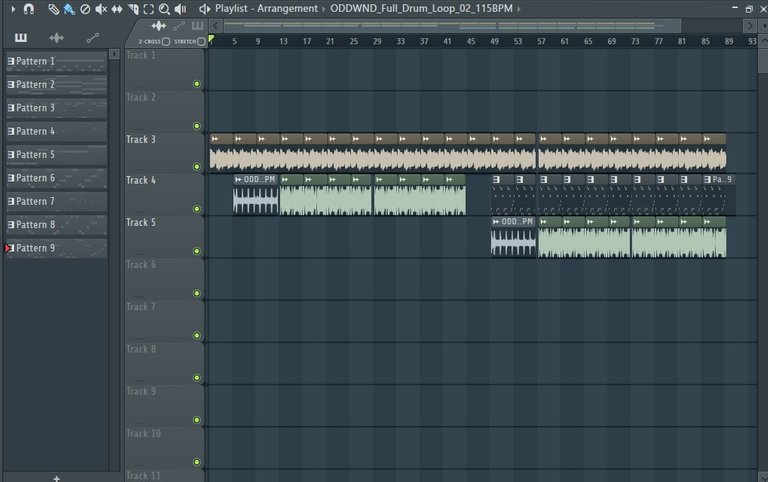Click the pattern picker scrollbar up arrow
Image resolution: width=768 pixels, height=482 pixels.
tap(114, 54)
